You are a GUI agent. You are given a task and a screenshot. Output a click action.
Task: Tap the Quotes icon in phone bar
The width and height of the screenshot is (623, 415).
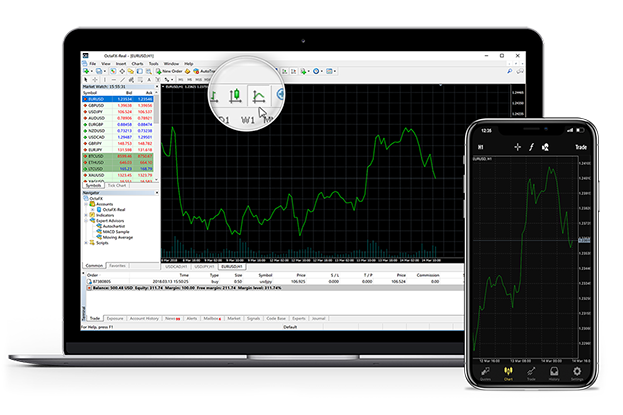tap(486, 375)
